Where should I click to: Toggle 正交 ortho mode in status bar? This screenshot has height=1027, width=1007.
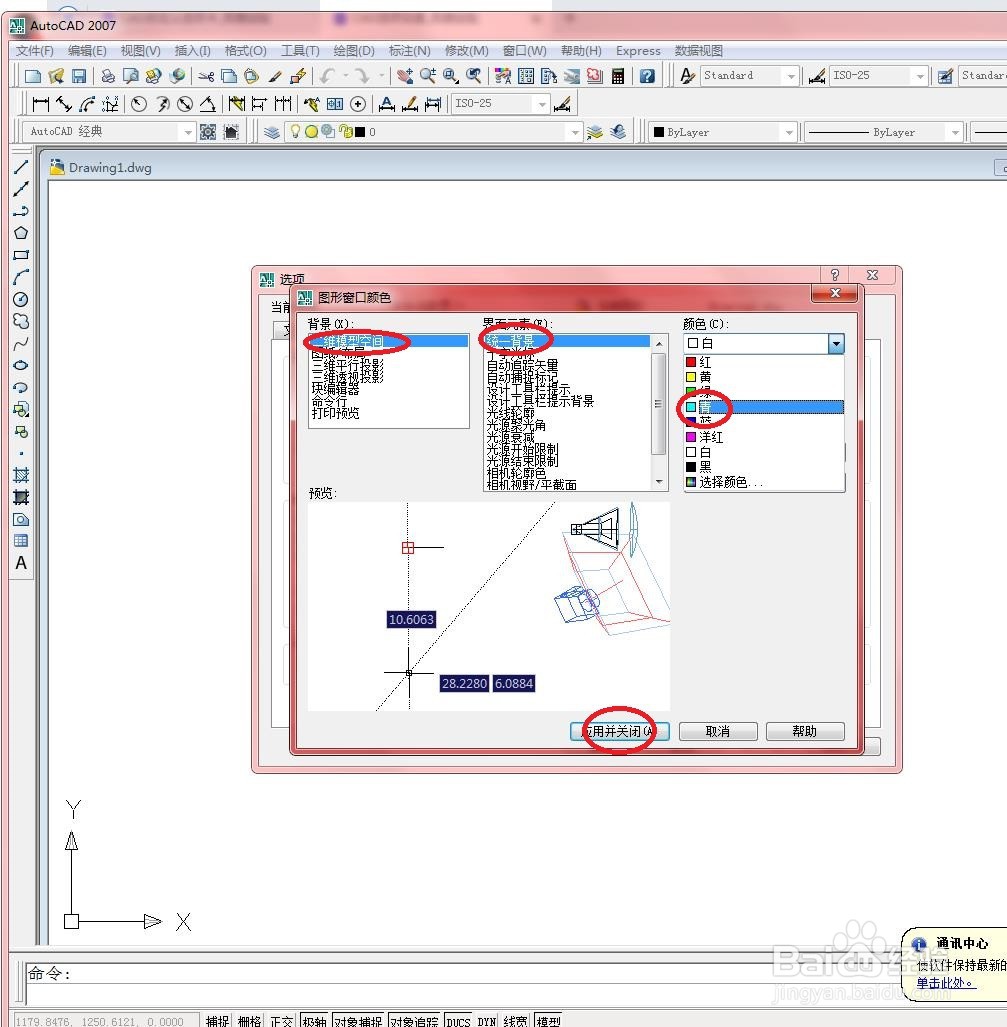282,1020
